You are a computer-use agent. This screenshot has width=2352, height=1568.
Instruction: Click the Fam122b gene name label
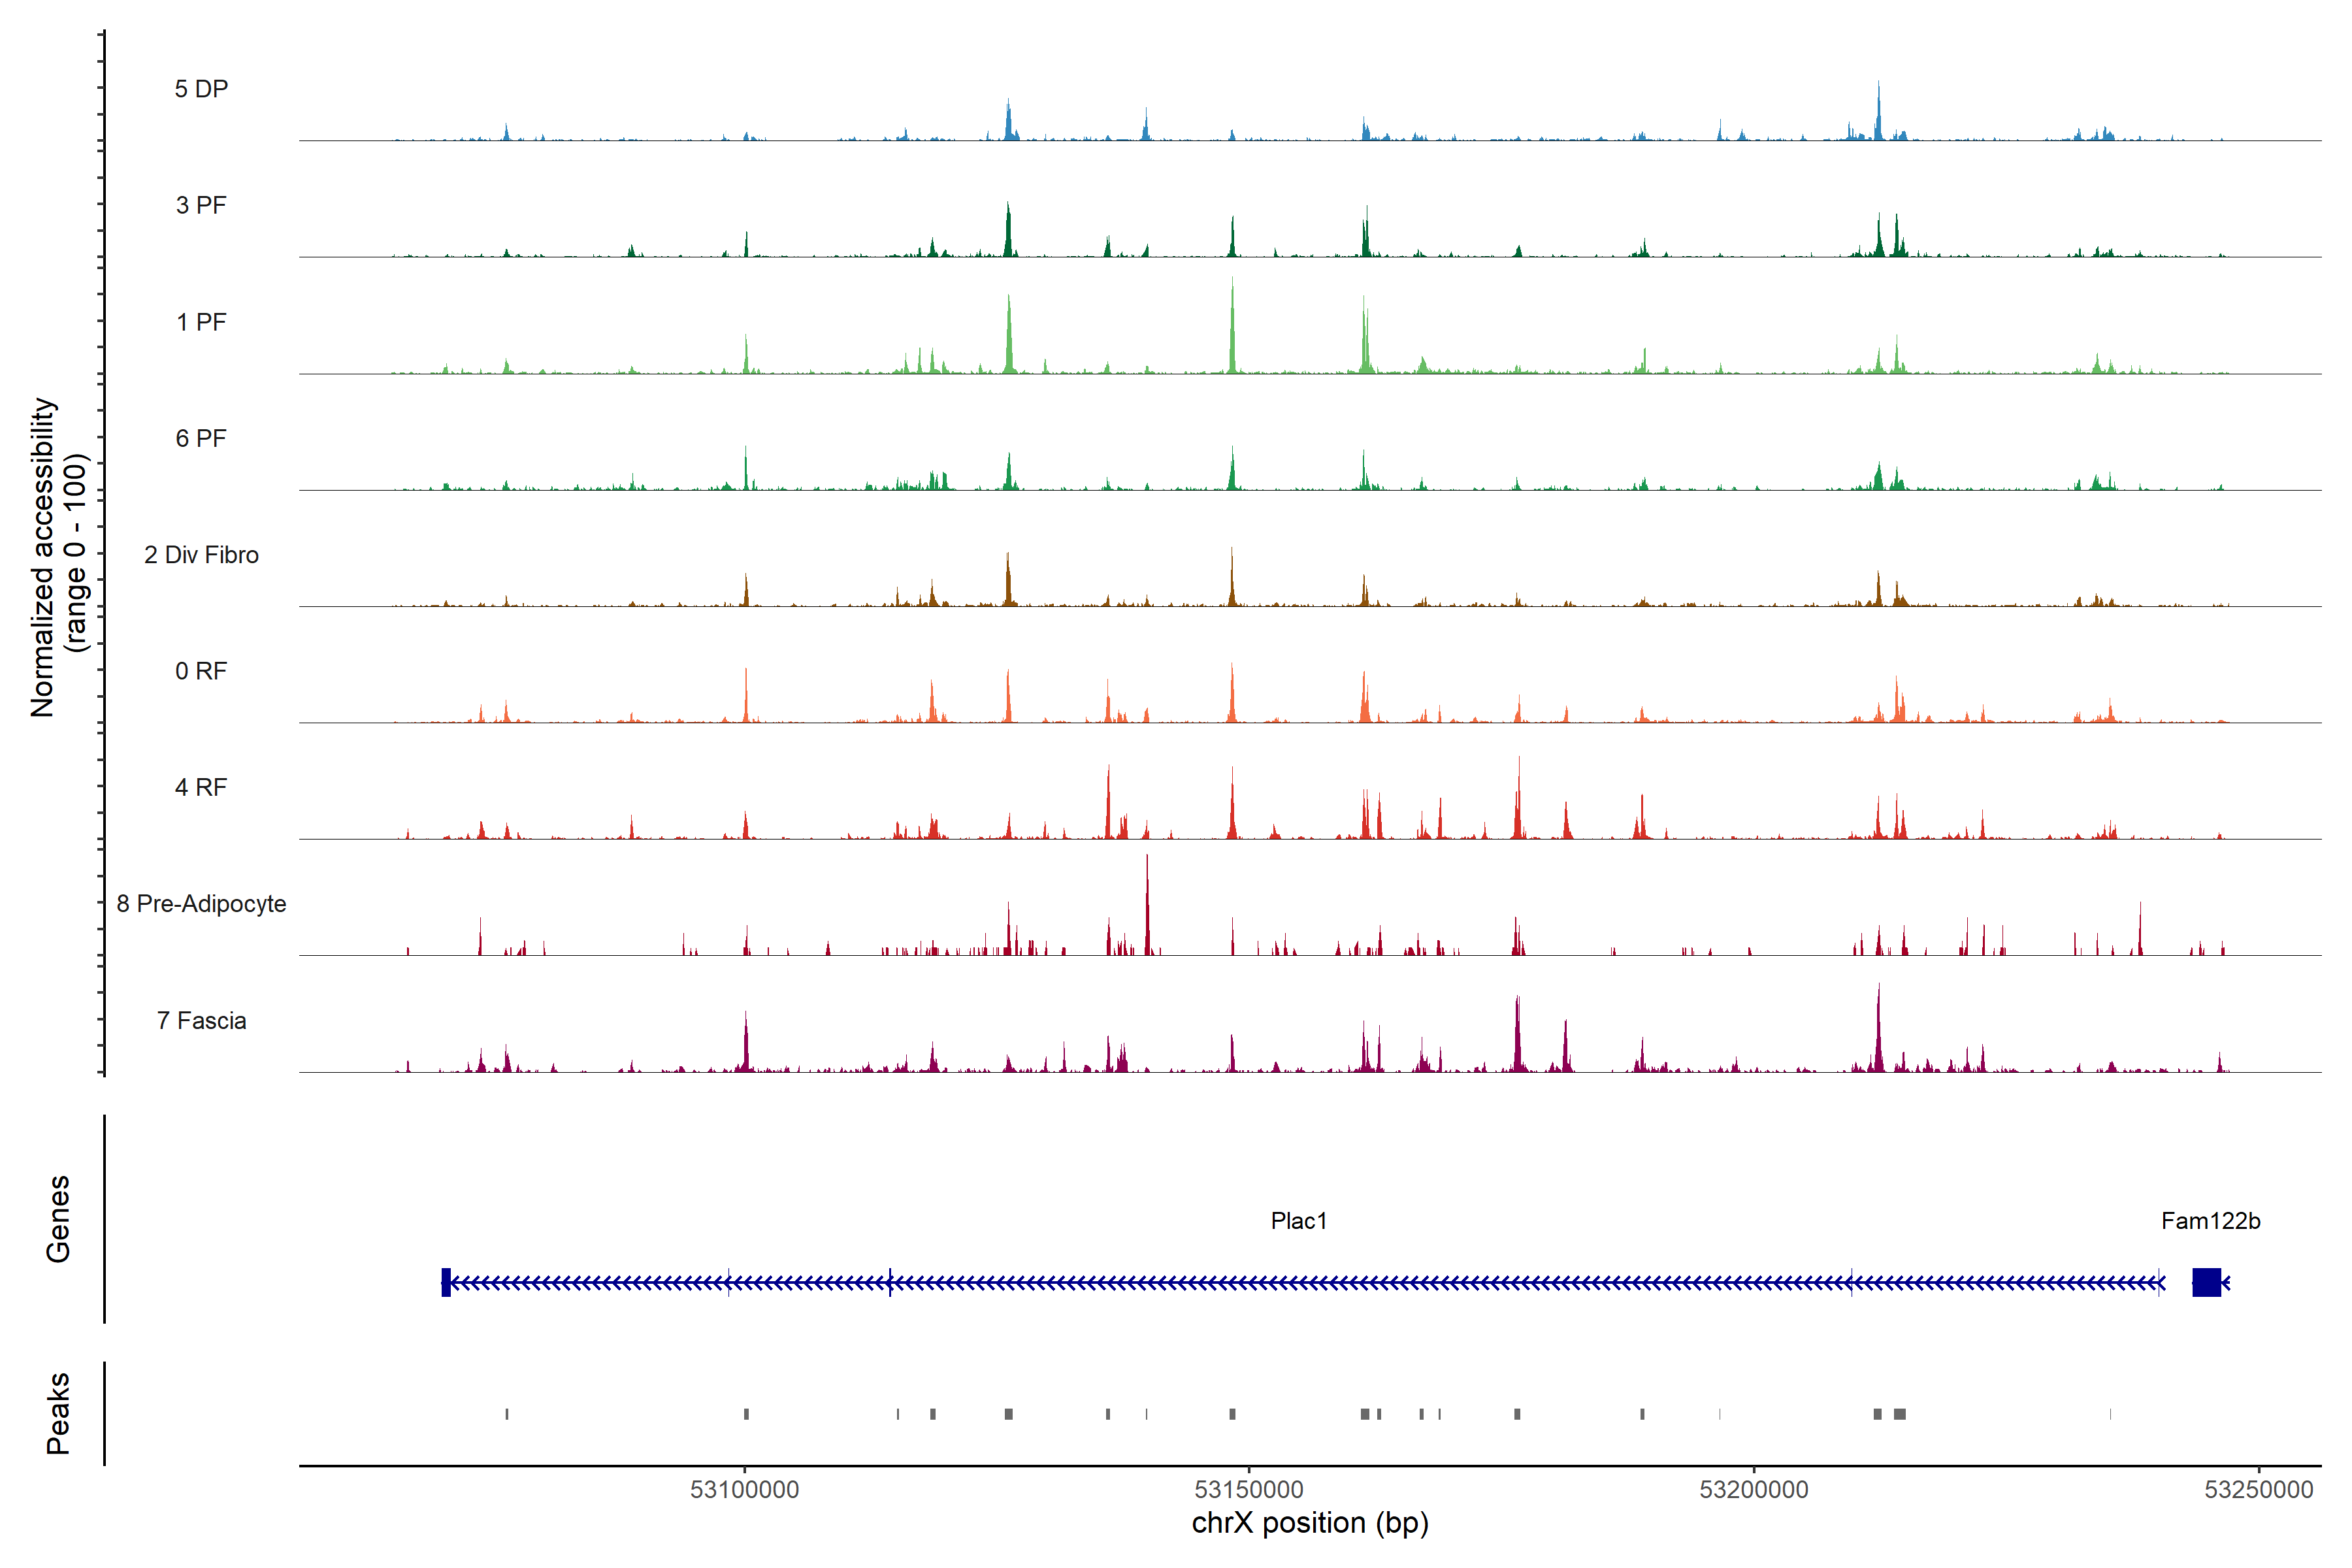pos(2210,1221)
